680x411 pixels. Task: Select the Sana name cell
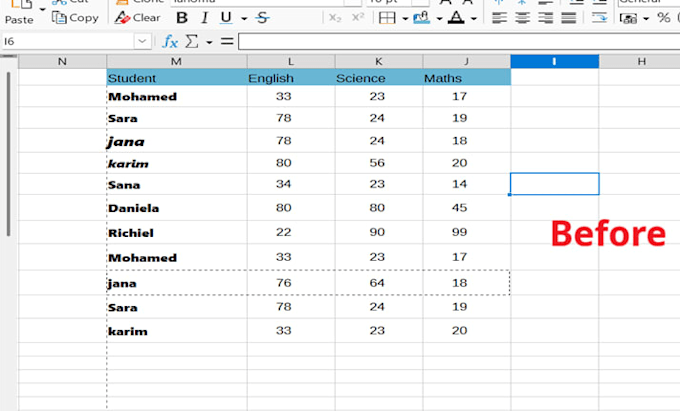(x=177, y=184)
